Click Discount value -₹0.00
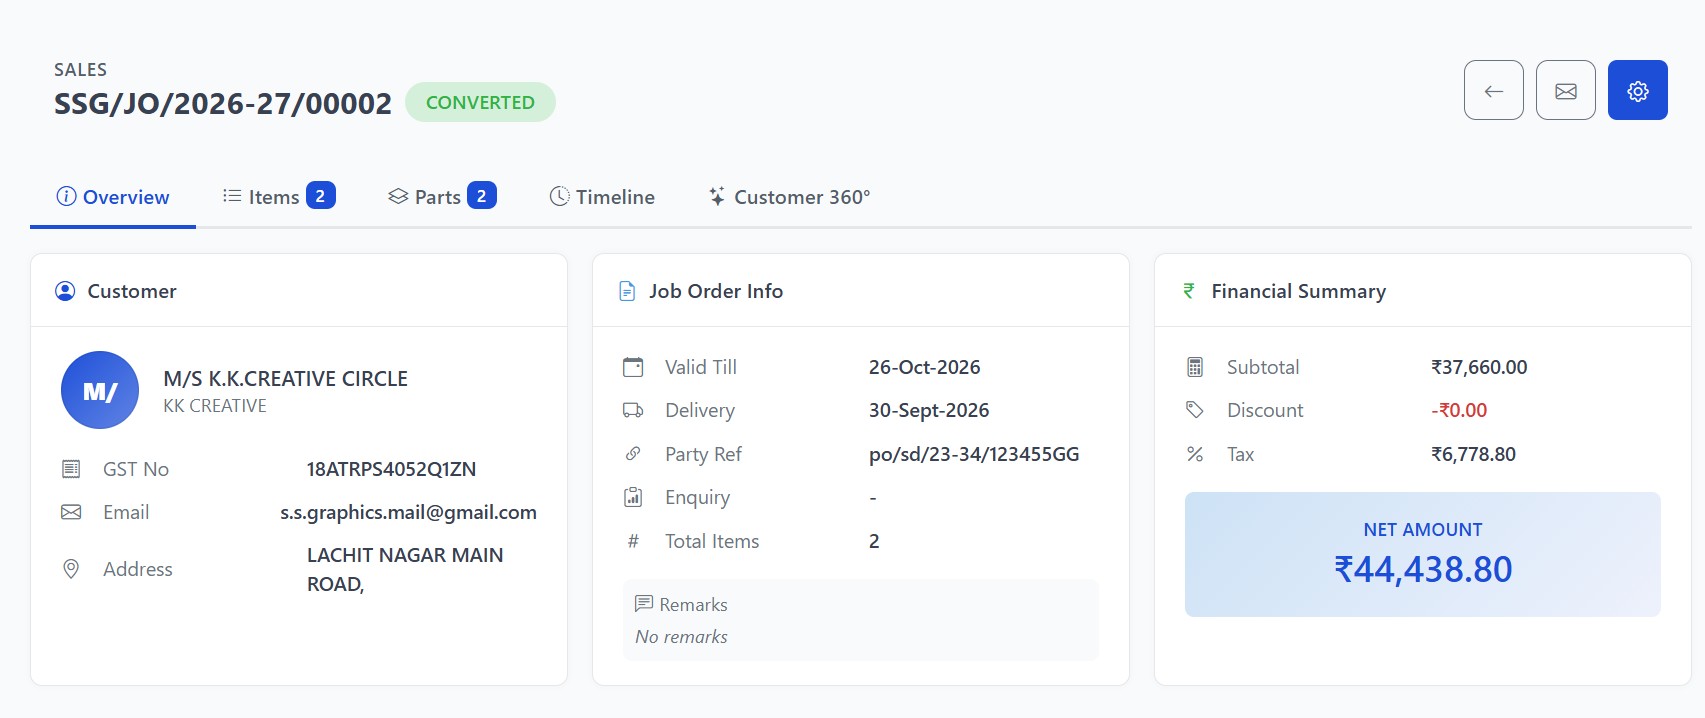Image resolution: width=1705 pixels, height=718 pixels. point(1459,410)
